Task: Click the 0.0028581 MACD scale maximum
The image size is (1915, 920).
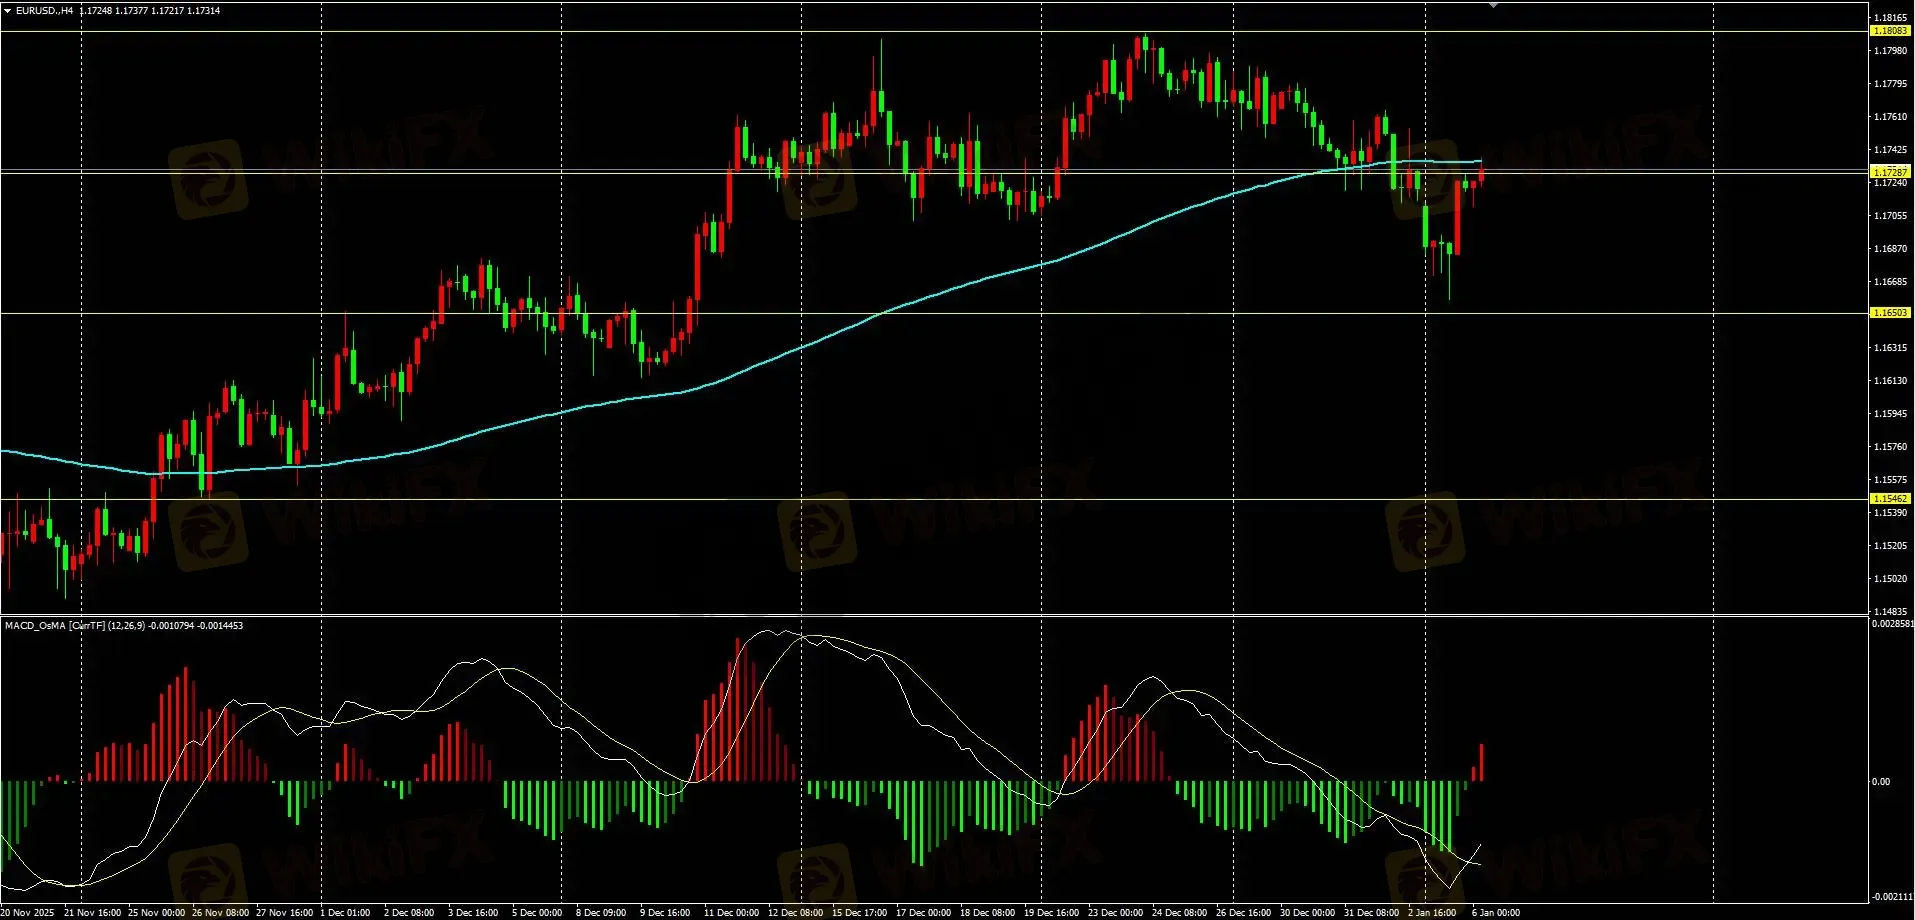Action: [x=1892, y=624]
